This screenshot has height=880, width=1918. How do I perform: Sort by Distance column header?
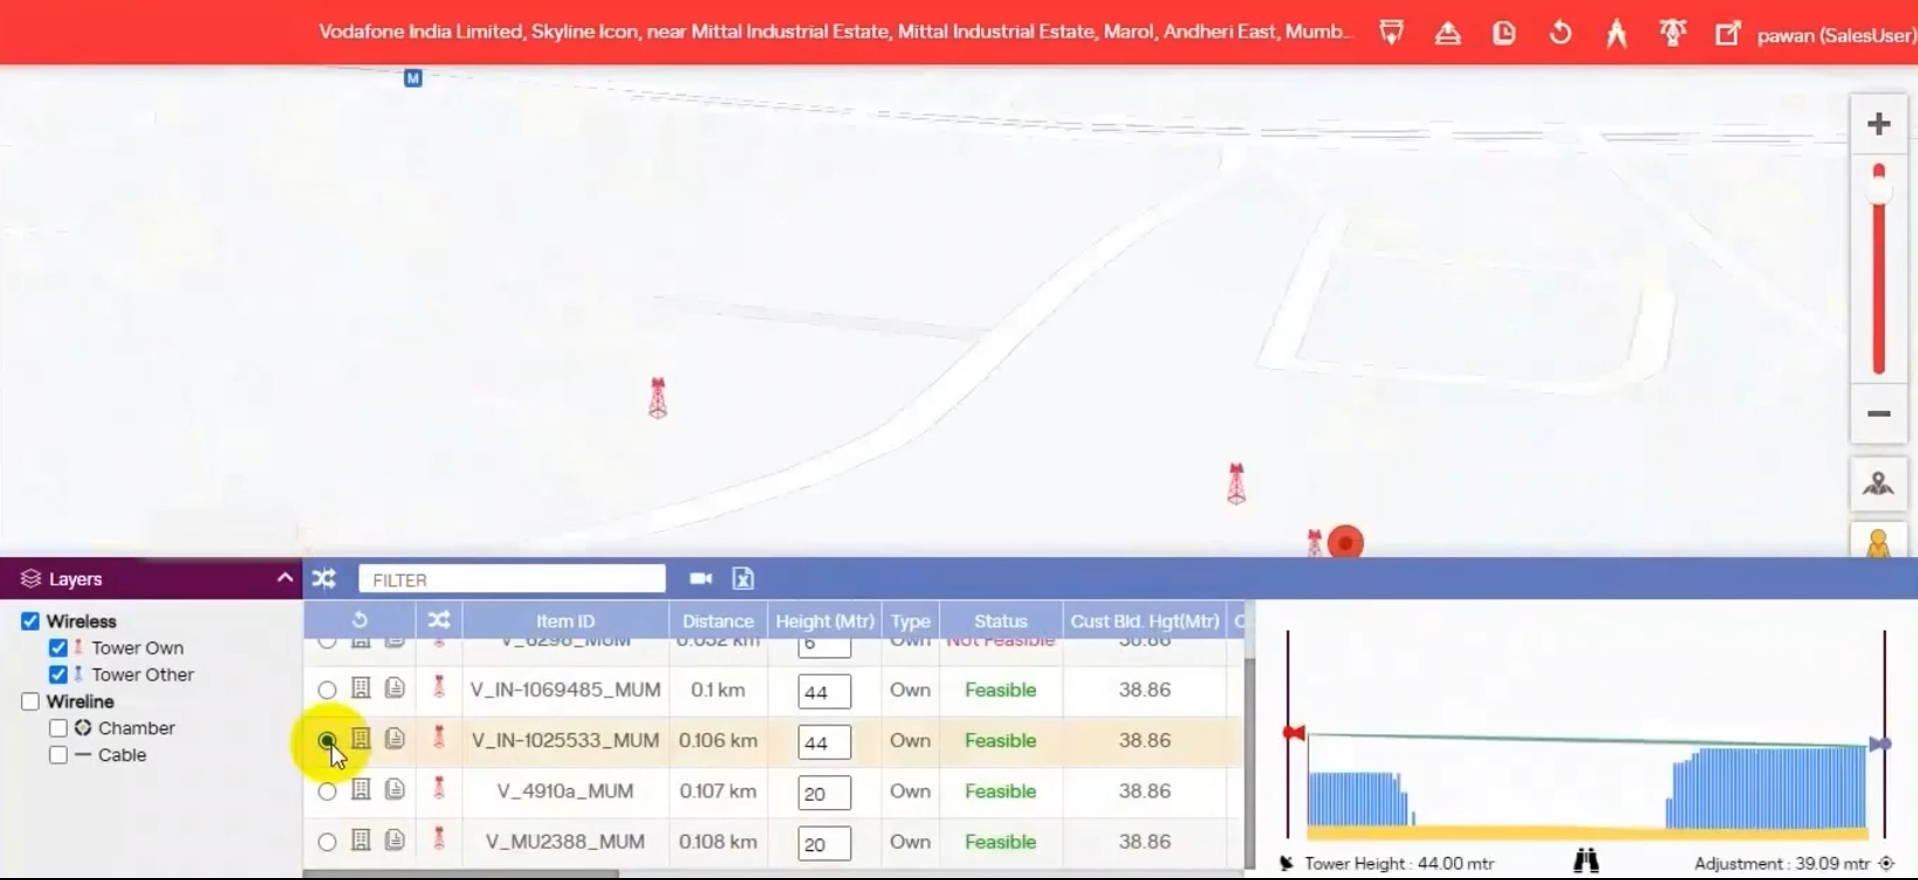click(x=718, y=621)
